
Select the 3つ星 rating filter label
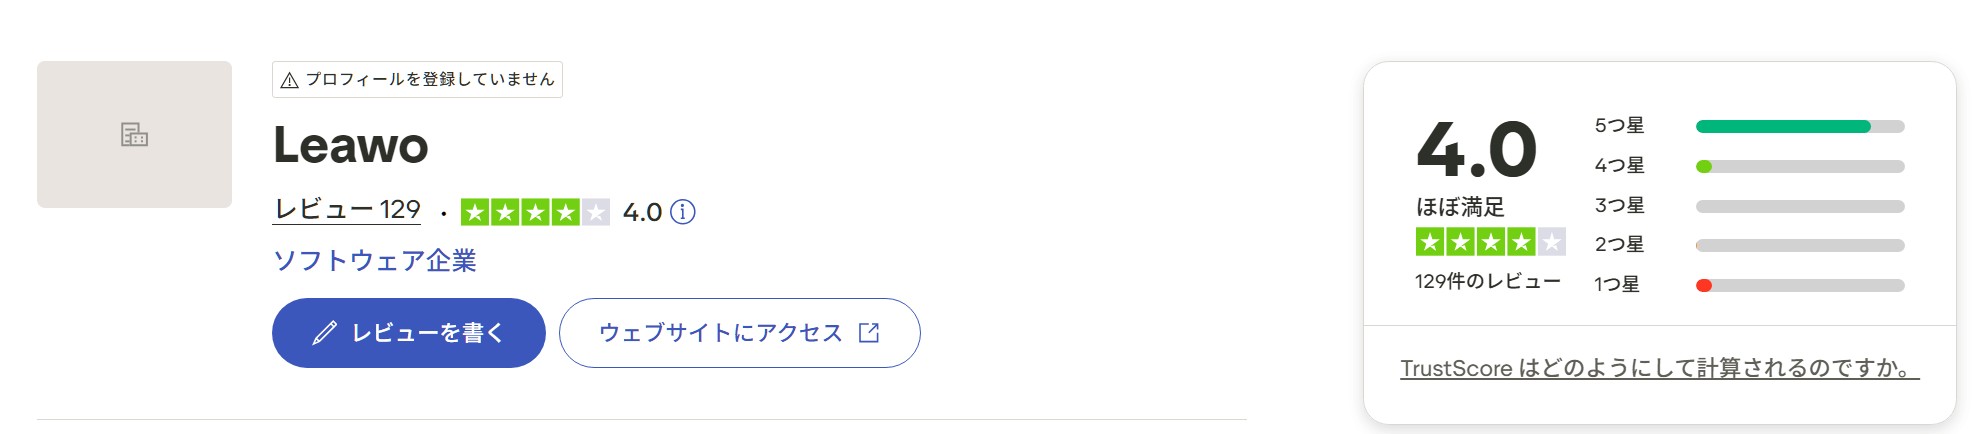(1619, 206)
